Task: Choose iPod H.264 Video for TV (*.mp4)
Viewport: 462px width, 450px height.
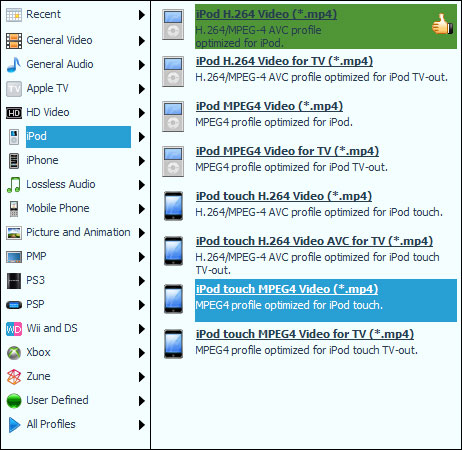Action: pyautogui.click(x=284, y=61)
